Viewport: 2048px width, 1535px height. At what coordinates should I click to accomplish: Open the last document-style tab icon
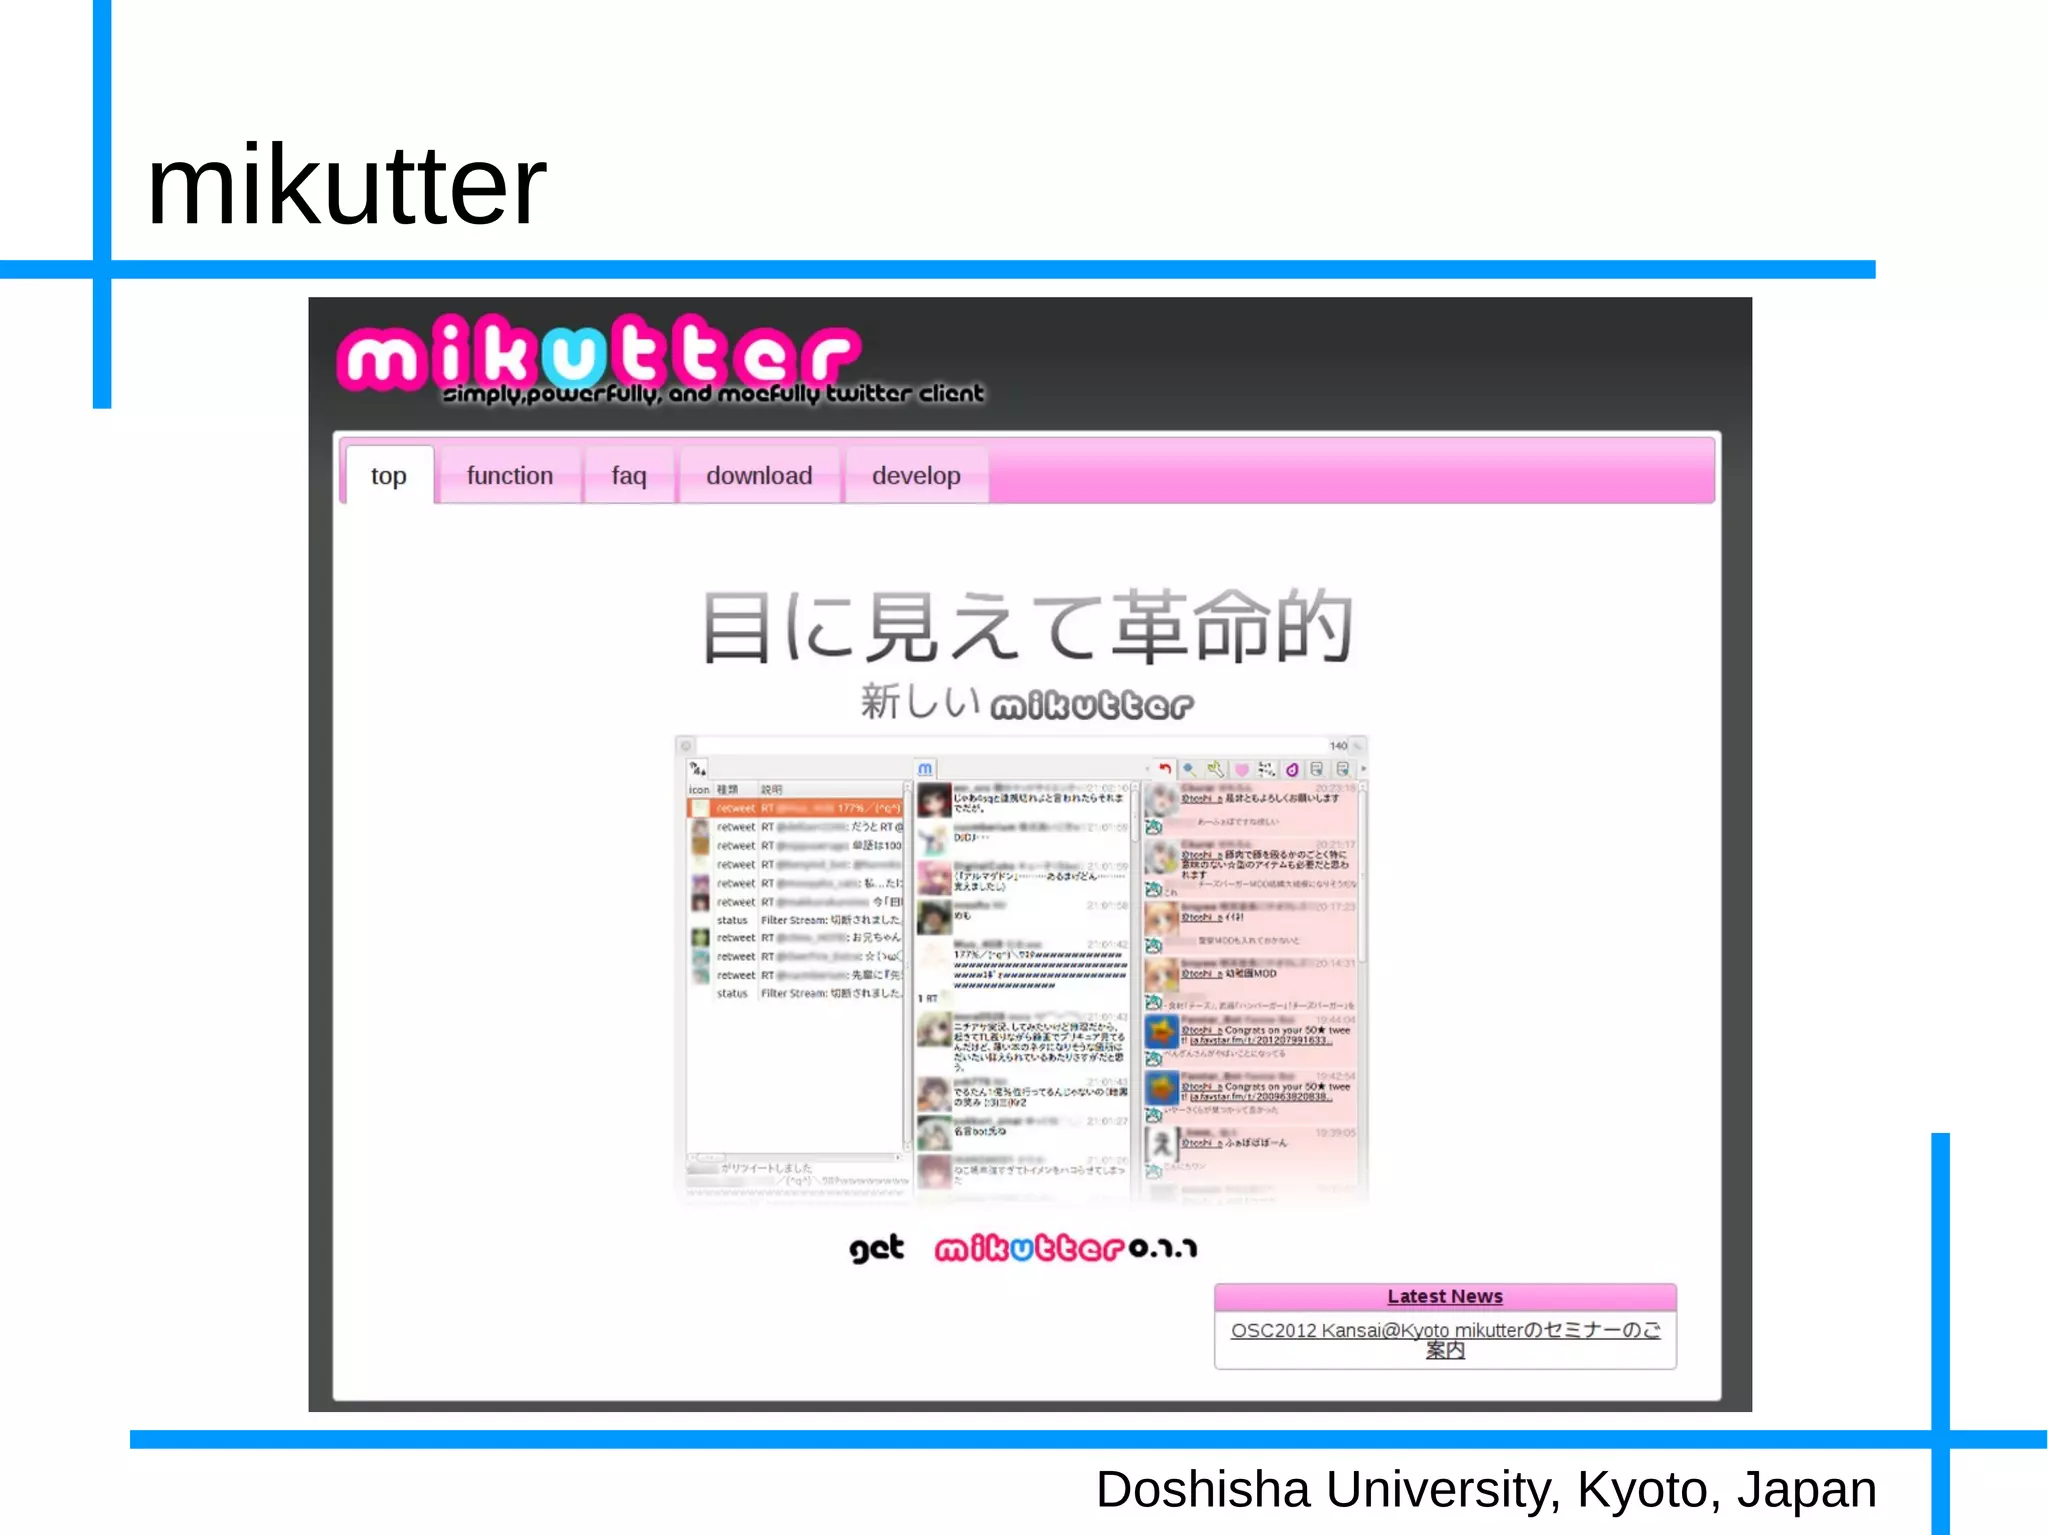click(x=1343, y=769)
